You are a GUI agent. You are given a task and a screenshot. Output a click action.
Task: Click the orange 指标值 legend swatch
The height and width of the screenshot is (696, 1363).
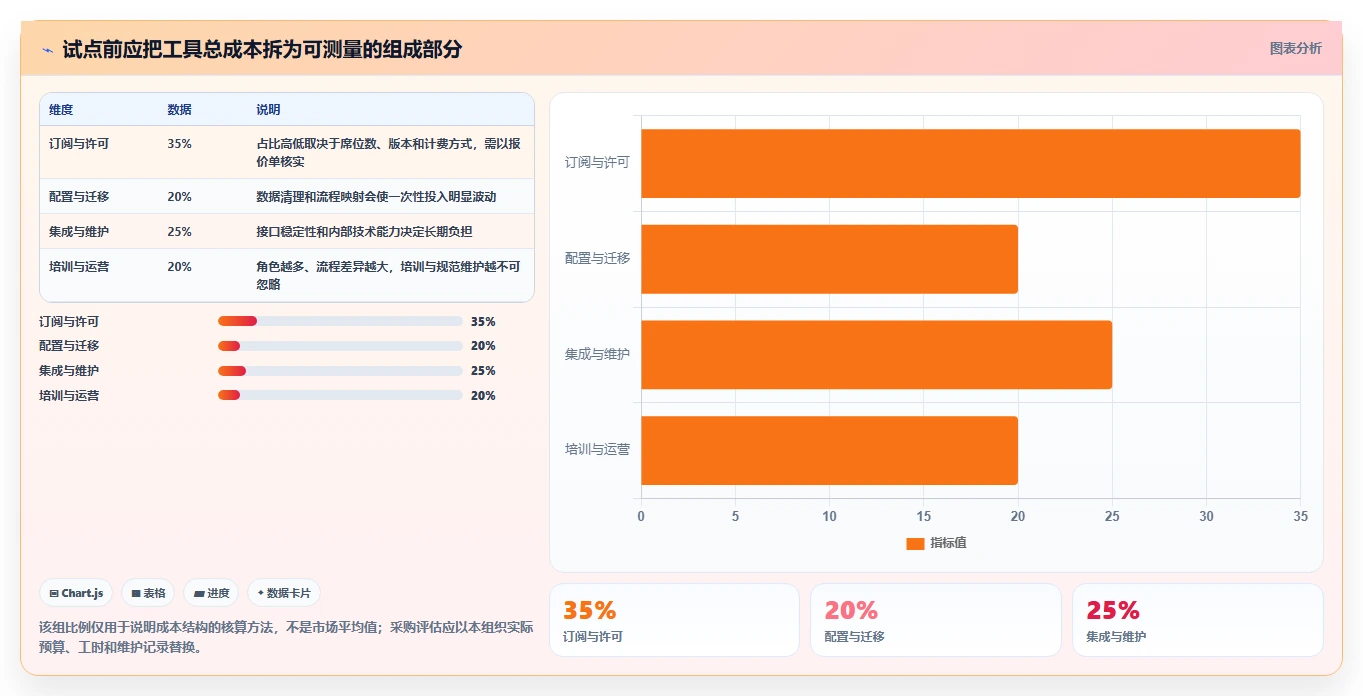(915, 543)
